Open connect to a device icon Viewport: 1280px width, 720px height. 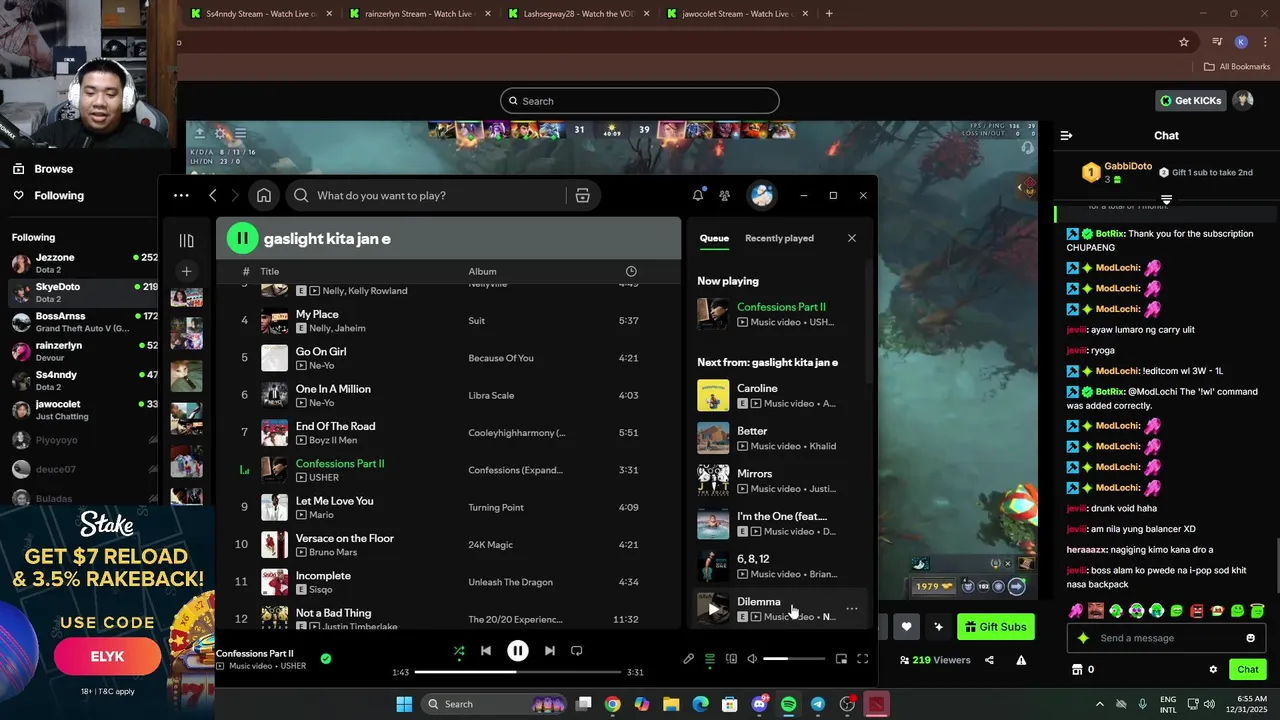pos(731,659)
